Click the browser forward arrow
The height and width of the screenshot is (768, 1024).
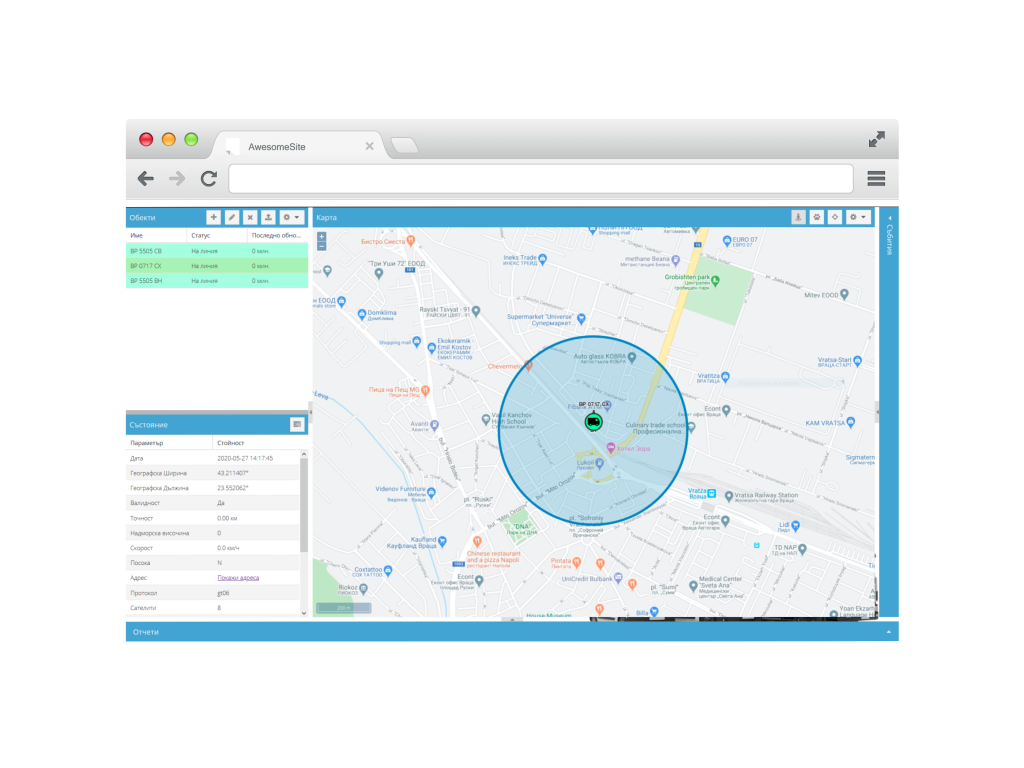coord(177,178)
